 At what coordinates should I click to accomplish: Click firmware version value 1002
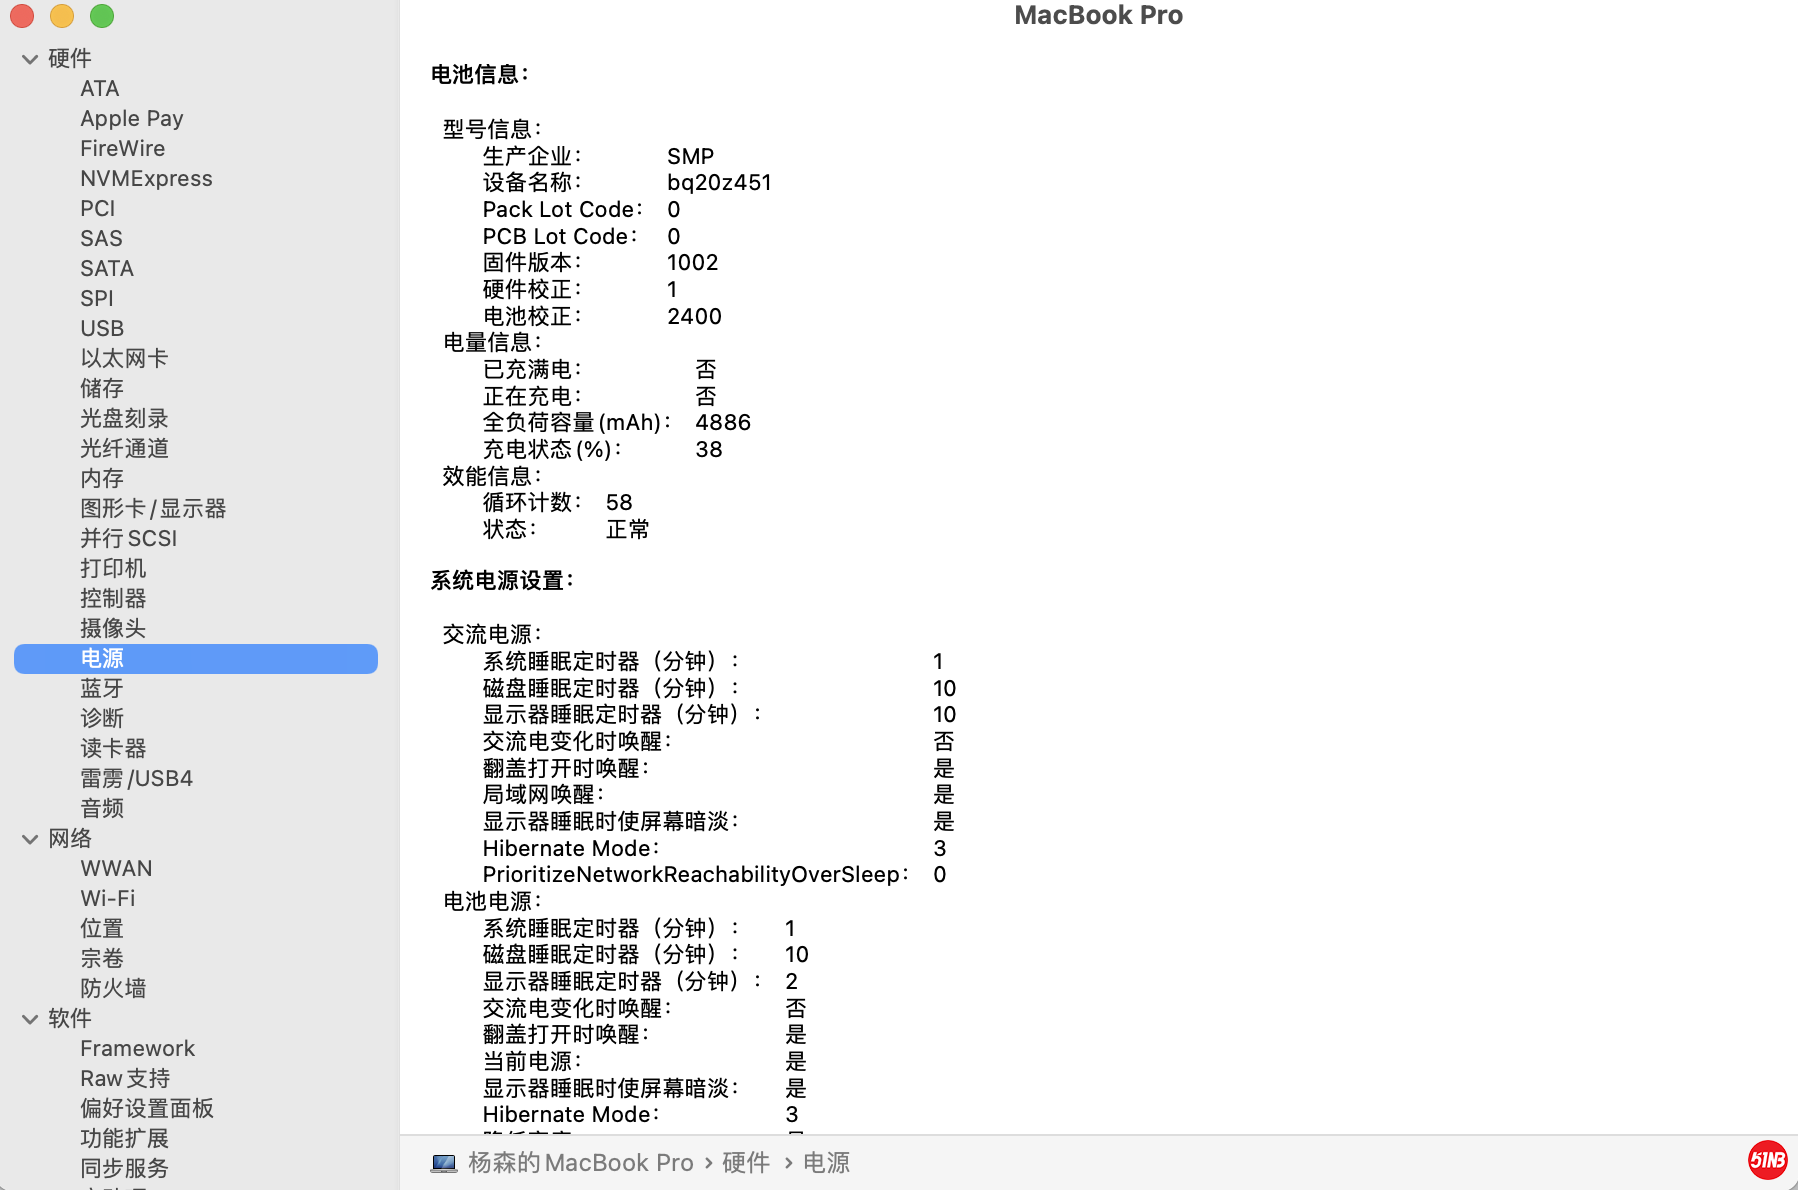[693, 263]
